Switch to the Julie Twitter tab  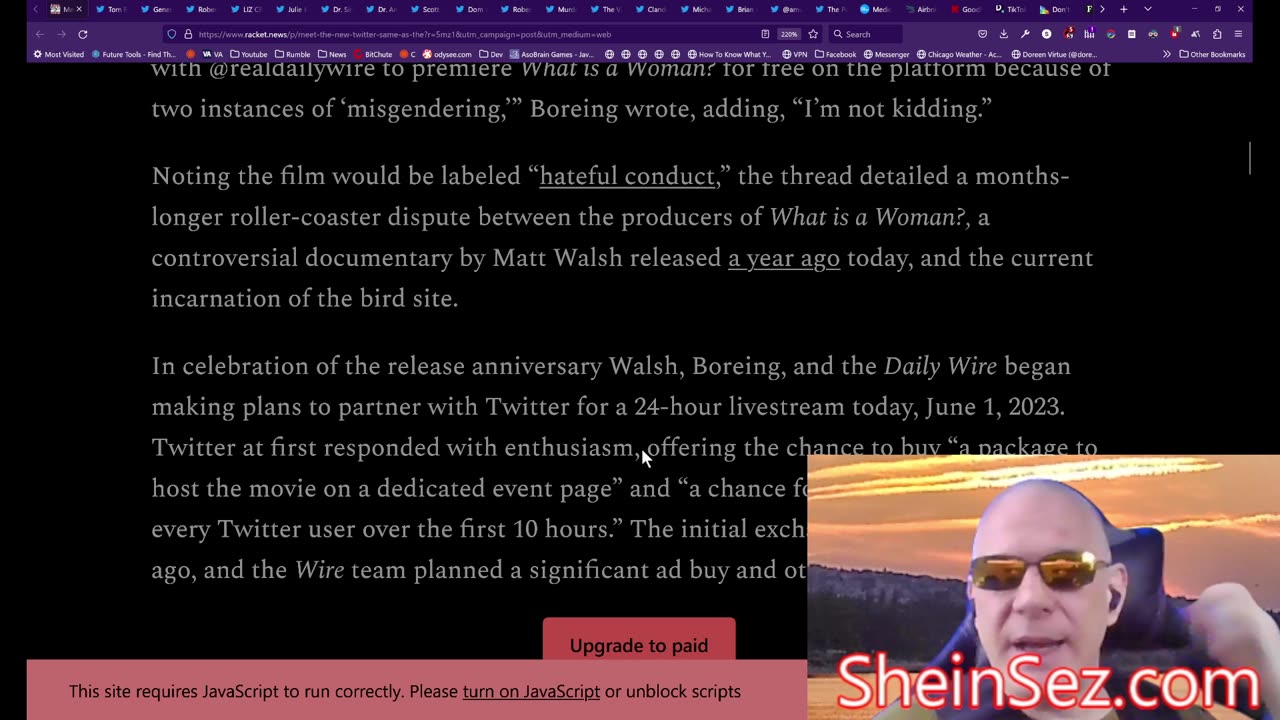coord(292,9)
